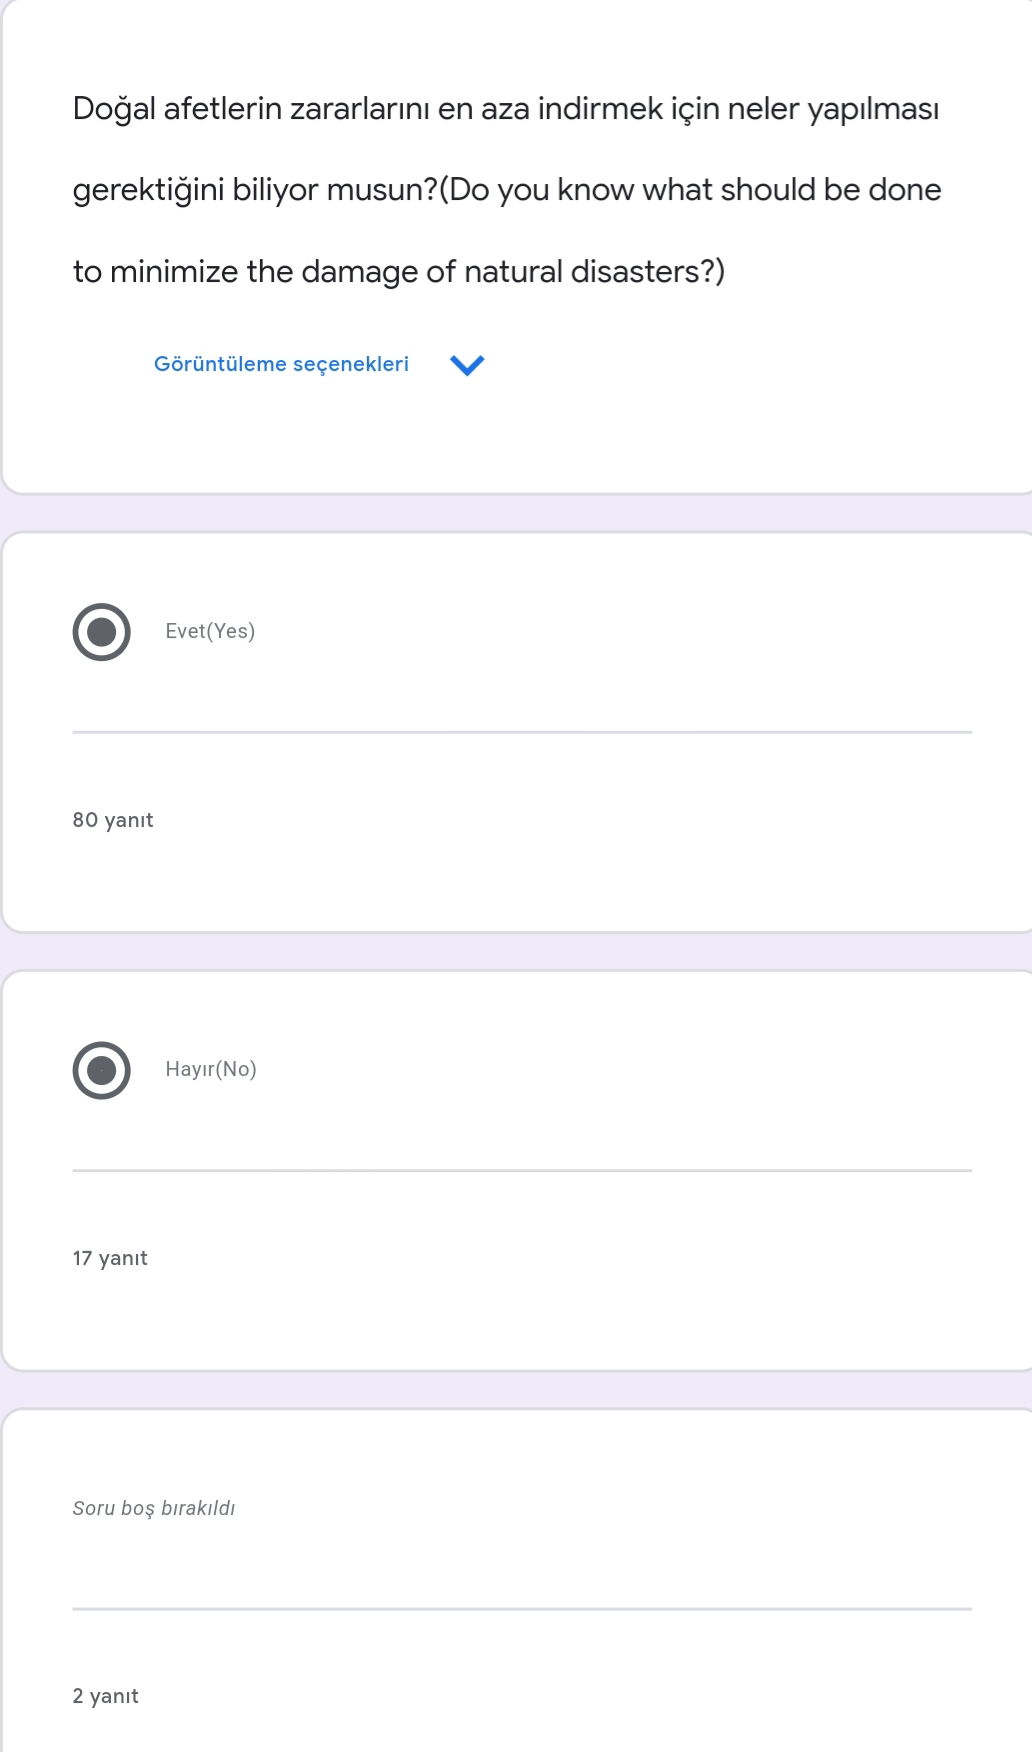
Task: Click the lavender gap above the Evet card
Action: pyautogui.click(x=516, y=513)
